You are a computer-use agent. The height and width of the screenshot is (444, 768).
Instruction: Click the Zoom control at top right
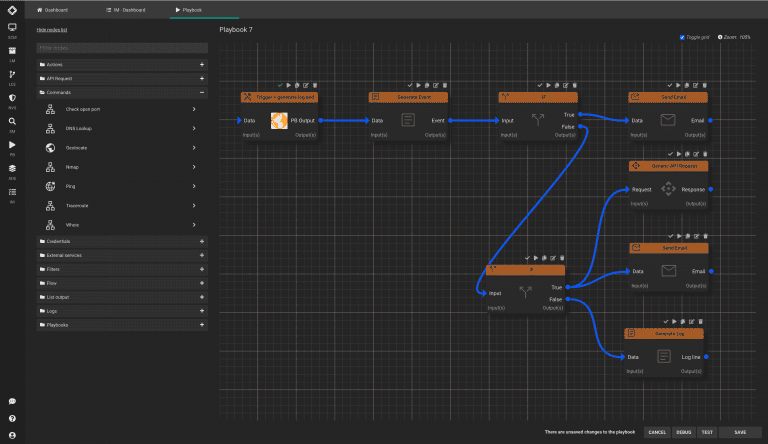734,37
